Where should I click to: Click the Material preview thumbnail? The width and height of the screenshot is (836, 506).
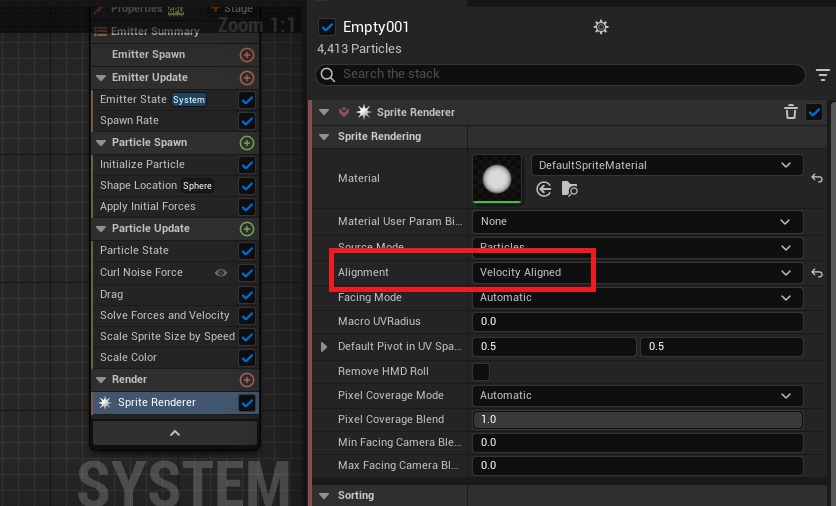pos(497,179)
